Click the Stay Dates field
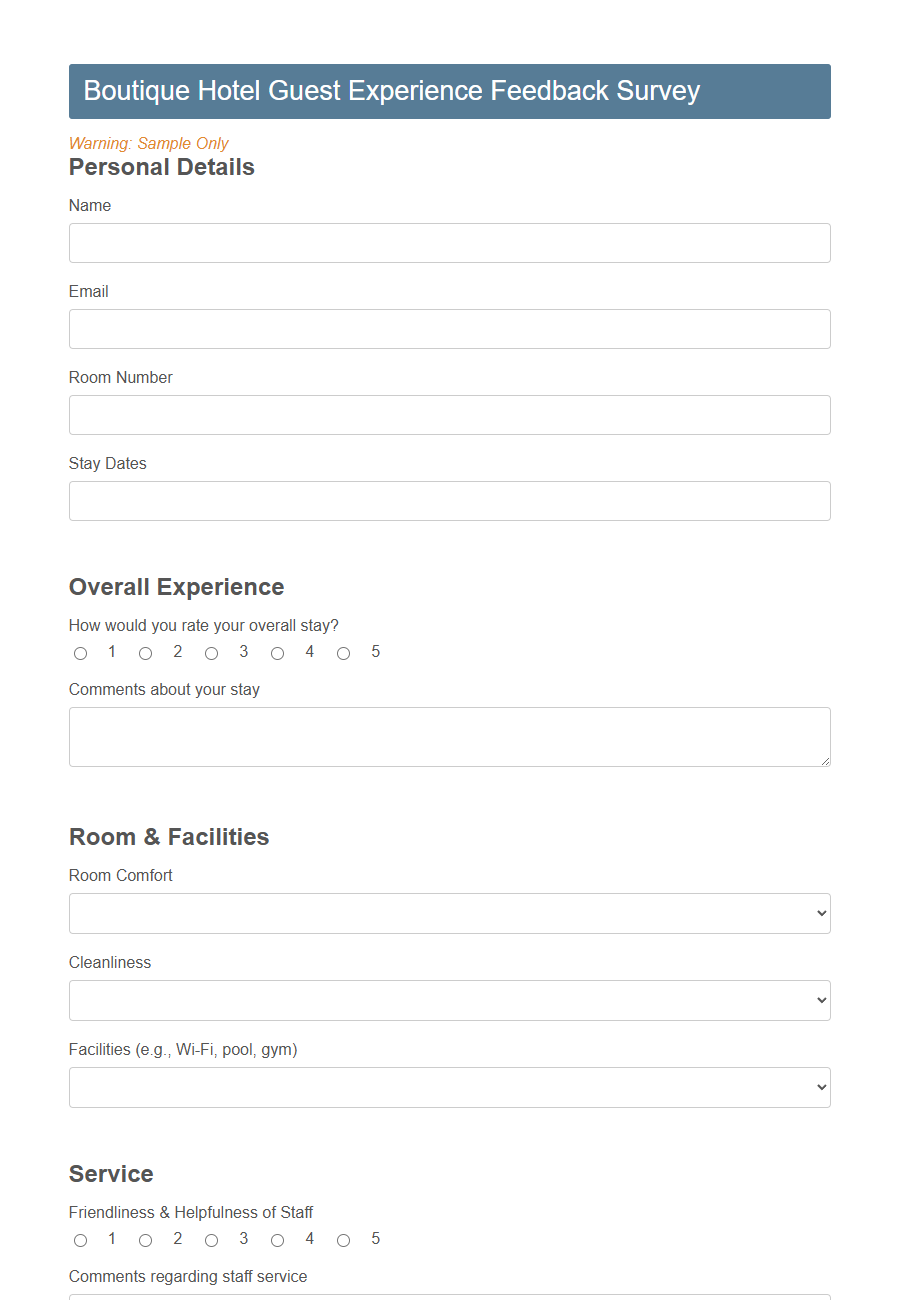 coord(449,501)
